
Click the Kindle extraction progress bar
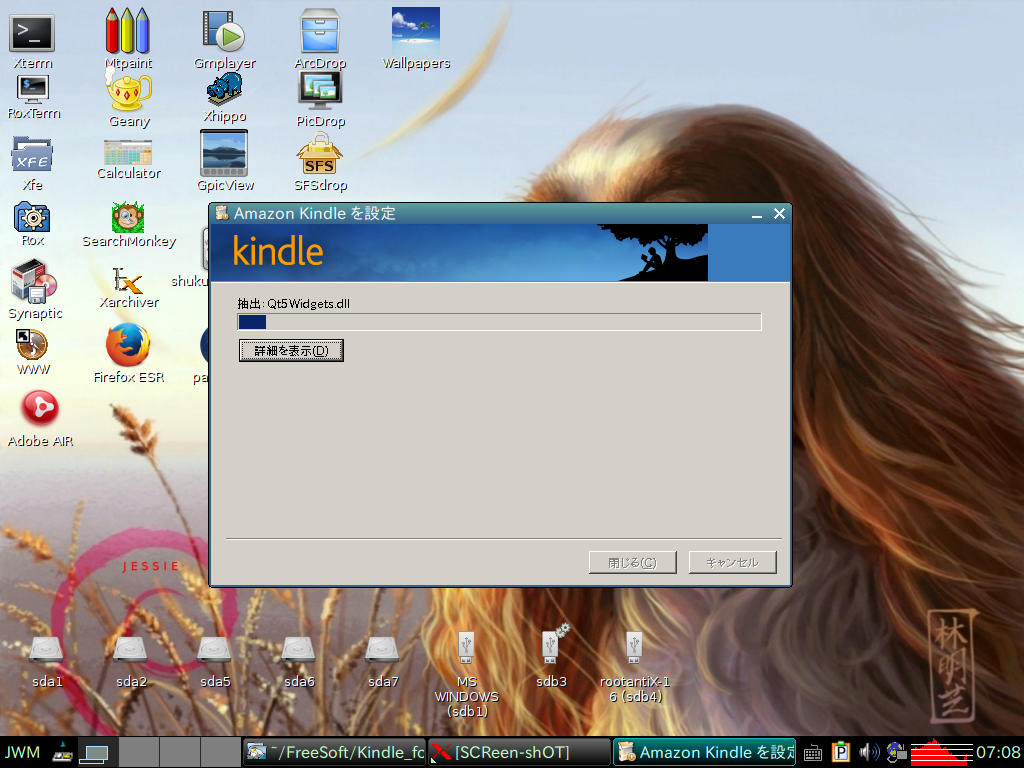point(500,322)
